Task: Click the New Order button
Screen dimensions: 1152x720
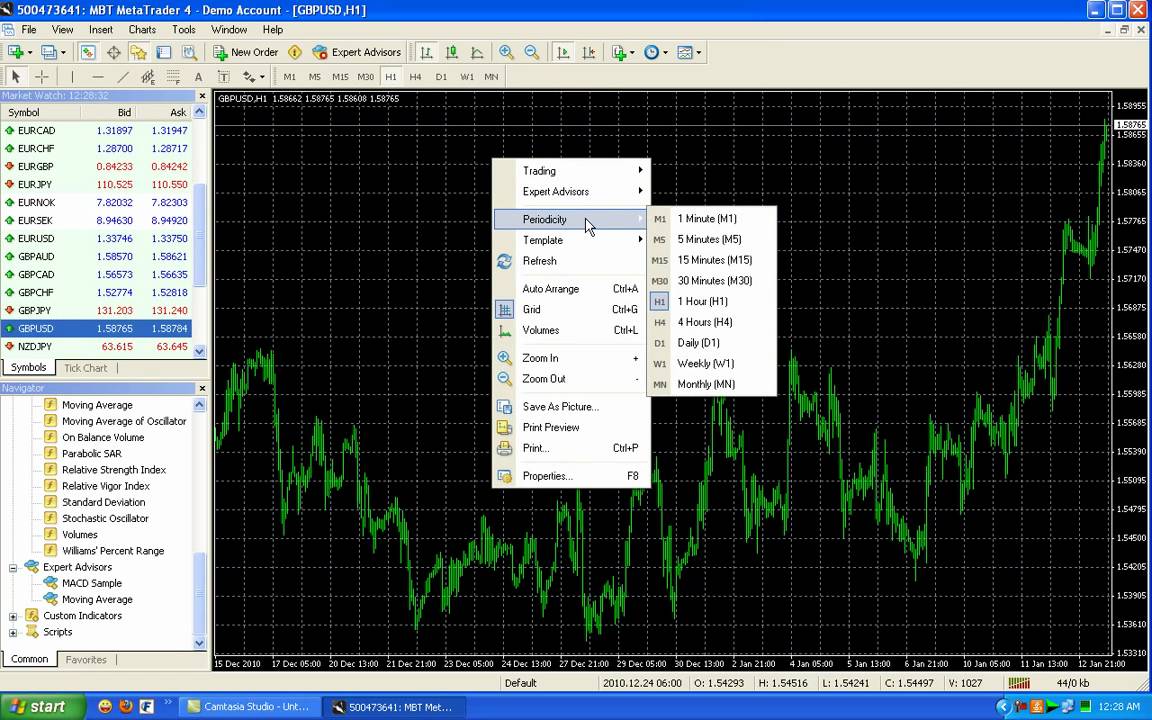Action: (245, 52)
